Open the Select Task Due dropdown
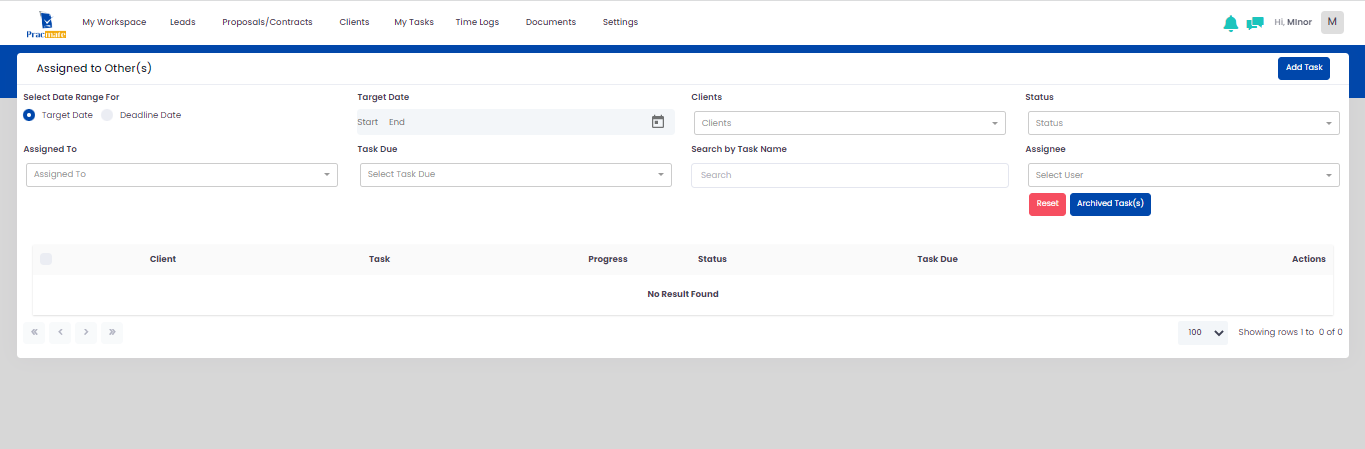Viewport: 1365px width, 449px height. pyautogui.click(x=516, y=174)
